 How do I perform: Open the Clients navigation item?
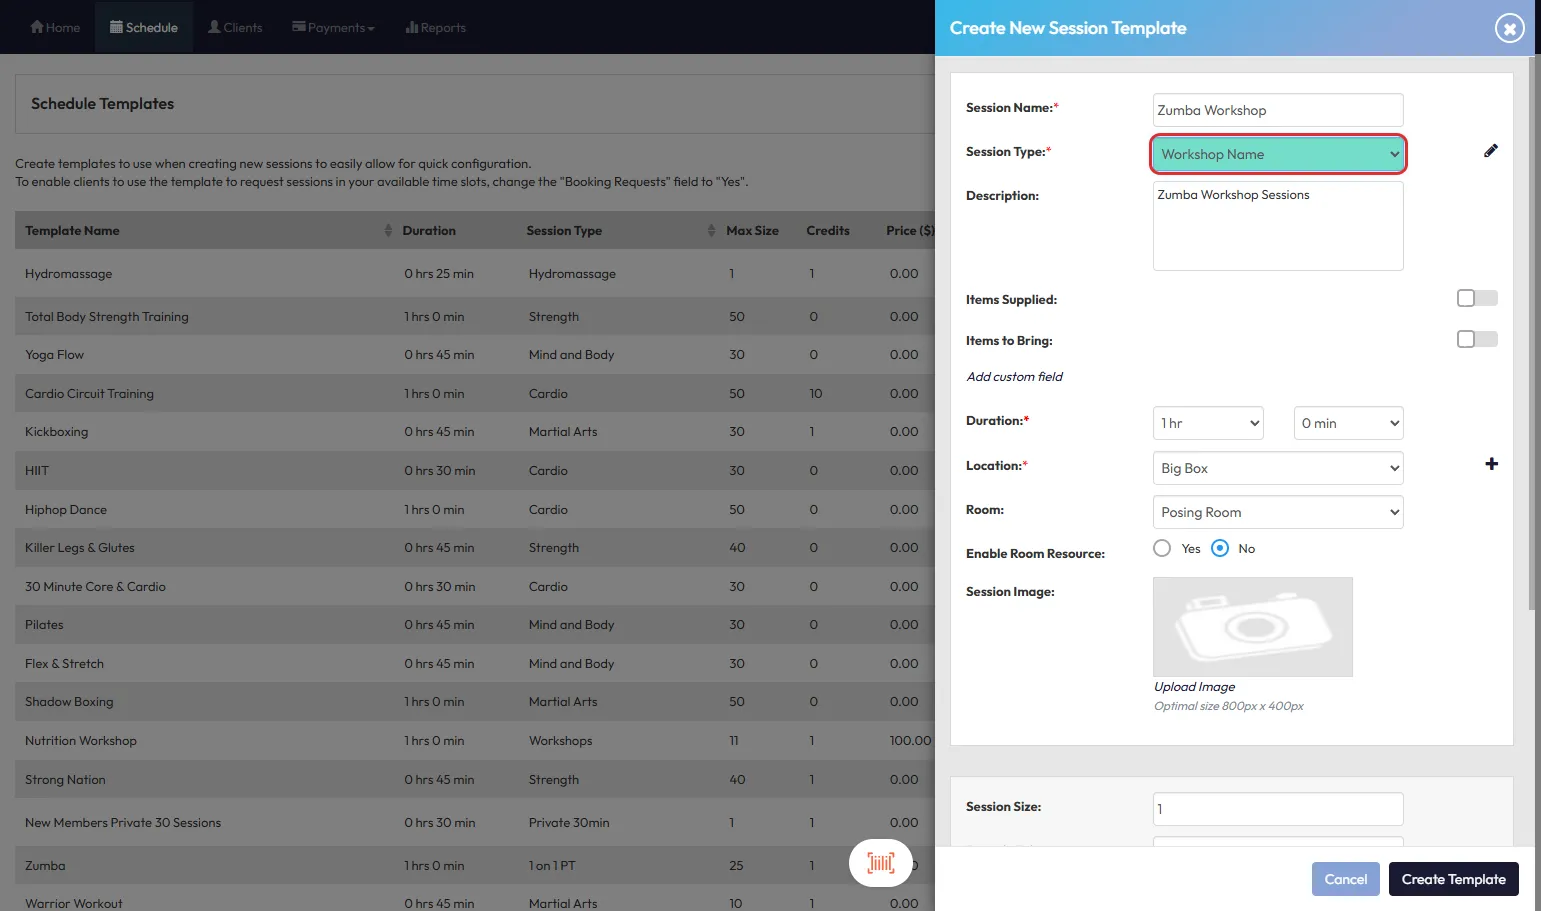pos(235,28)
